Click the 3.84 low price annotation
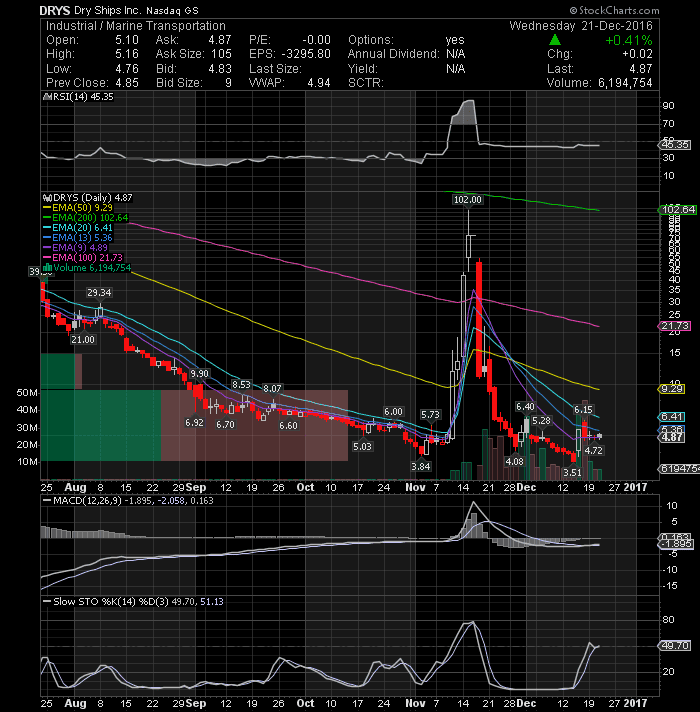The image size is (700, 712). (x=420, y=466)
